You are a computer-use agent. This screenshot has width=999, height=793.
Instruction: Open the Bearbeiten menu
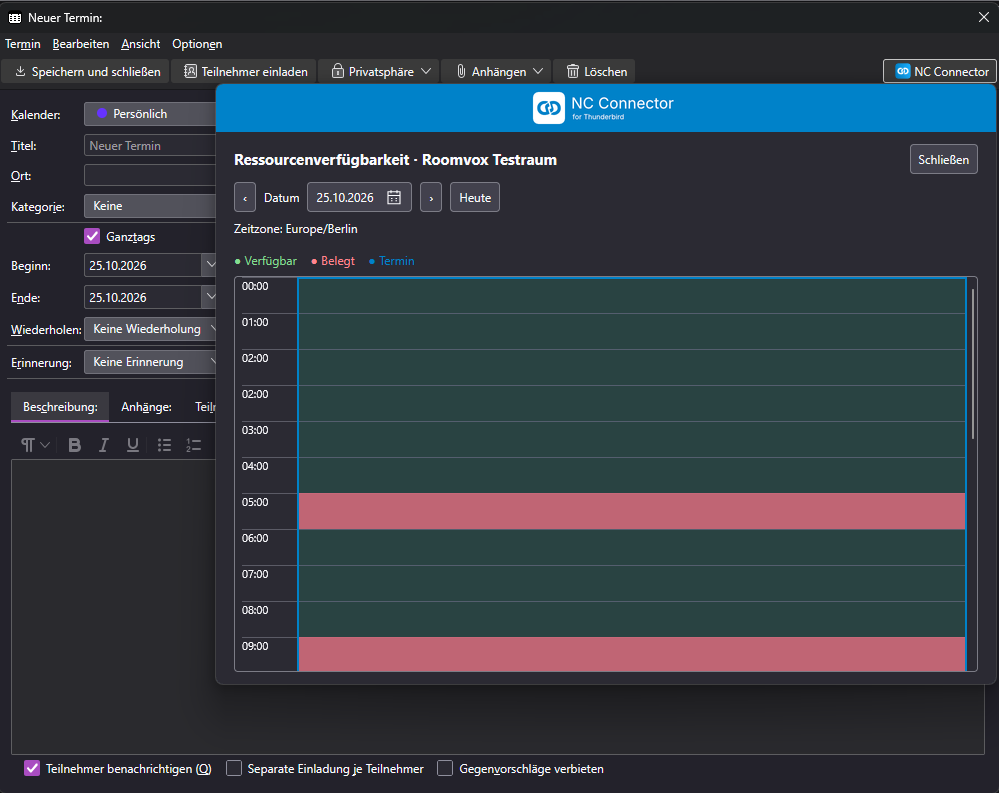click(81, 44)
